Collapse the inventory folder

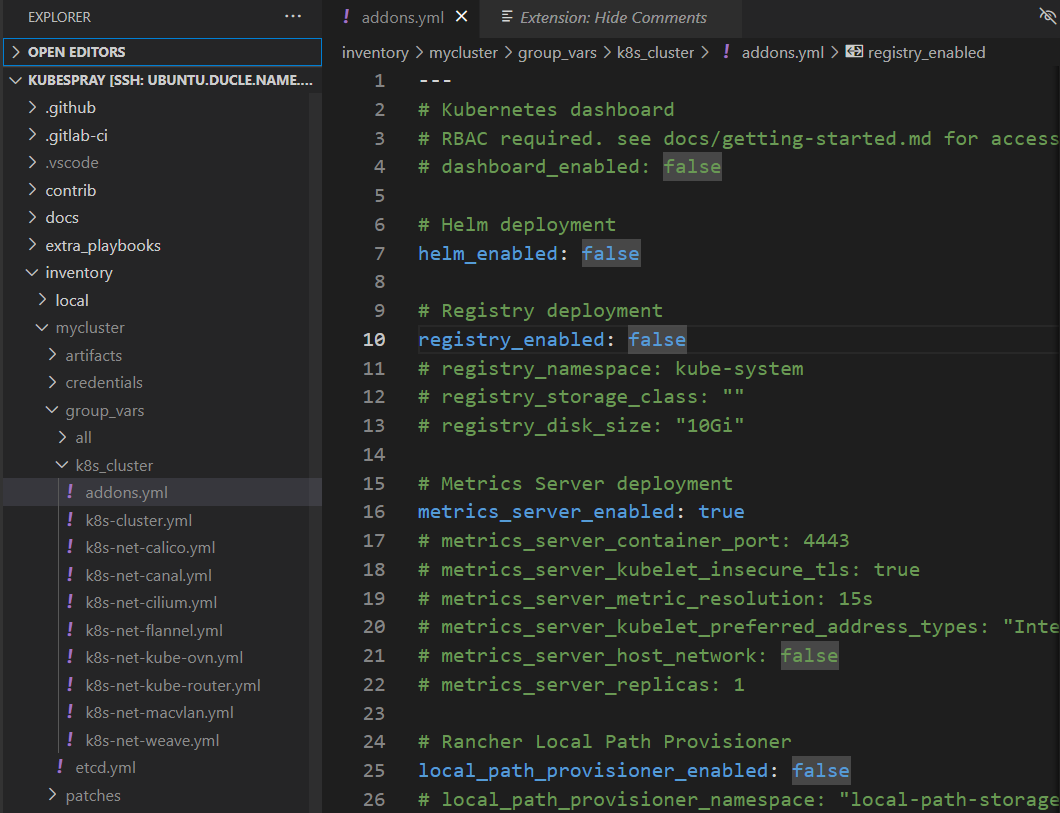(78, 272)
